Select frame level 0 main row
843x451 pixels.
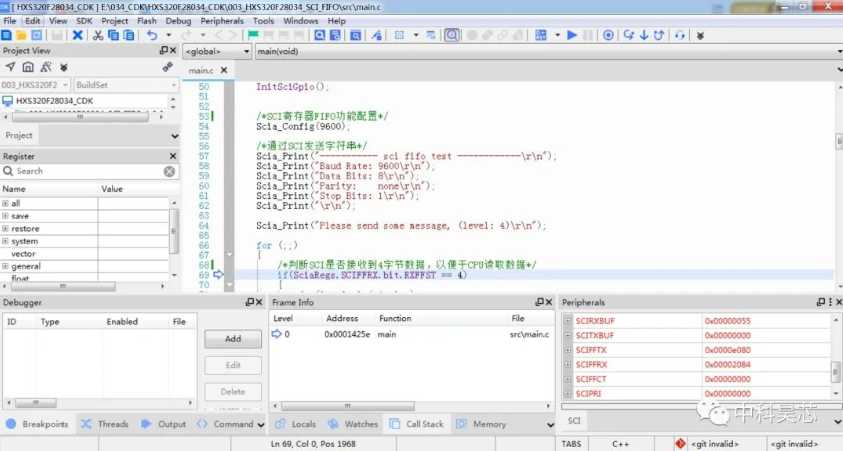(x=411, y=334)
